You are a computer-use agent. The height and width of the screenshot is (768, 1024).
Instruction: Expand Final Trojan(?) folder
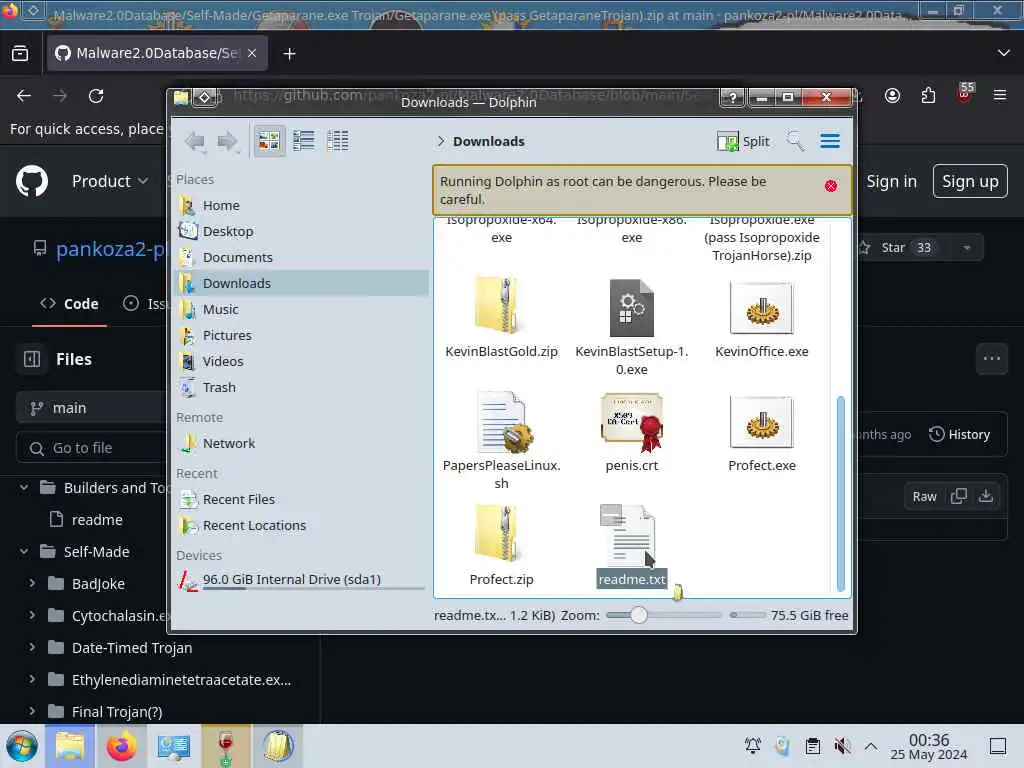click(32, 711)
